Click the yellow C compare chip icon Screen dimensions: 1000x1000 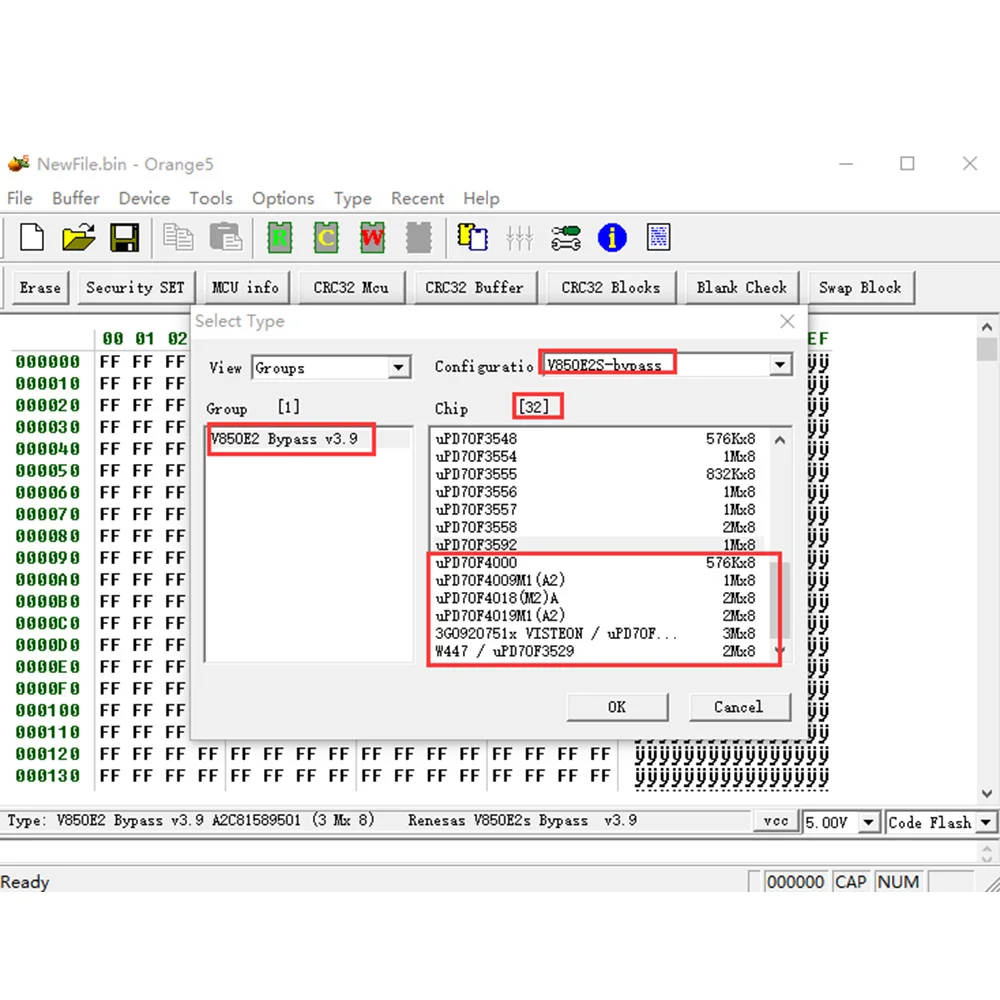[x=326, y=237]
